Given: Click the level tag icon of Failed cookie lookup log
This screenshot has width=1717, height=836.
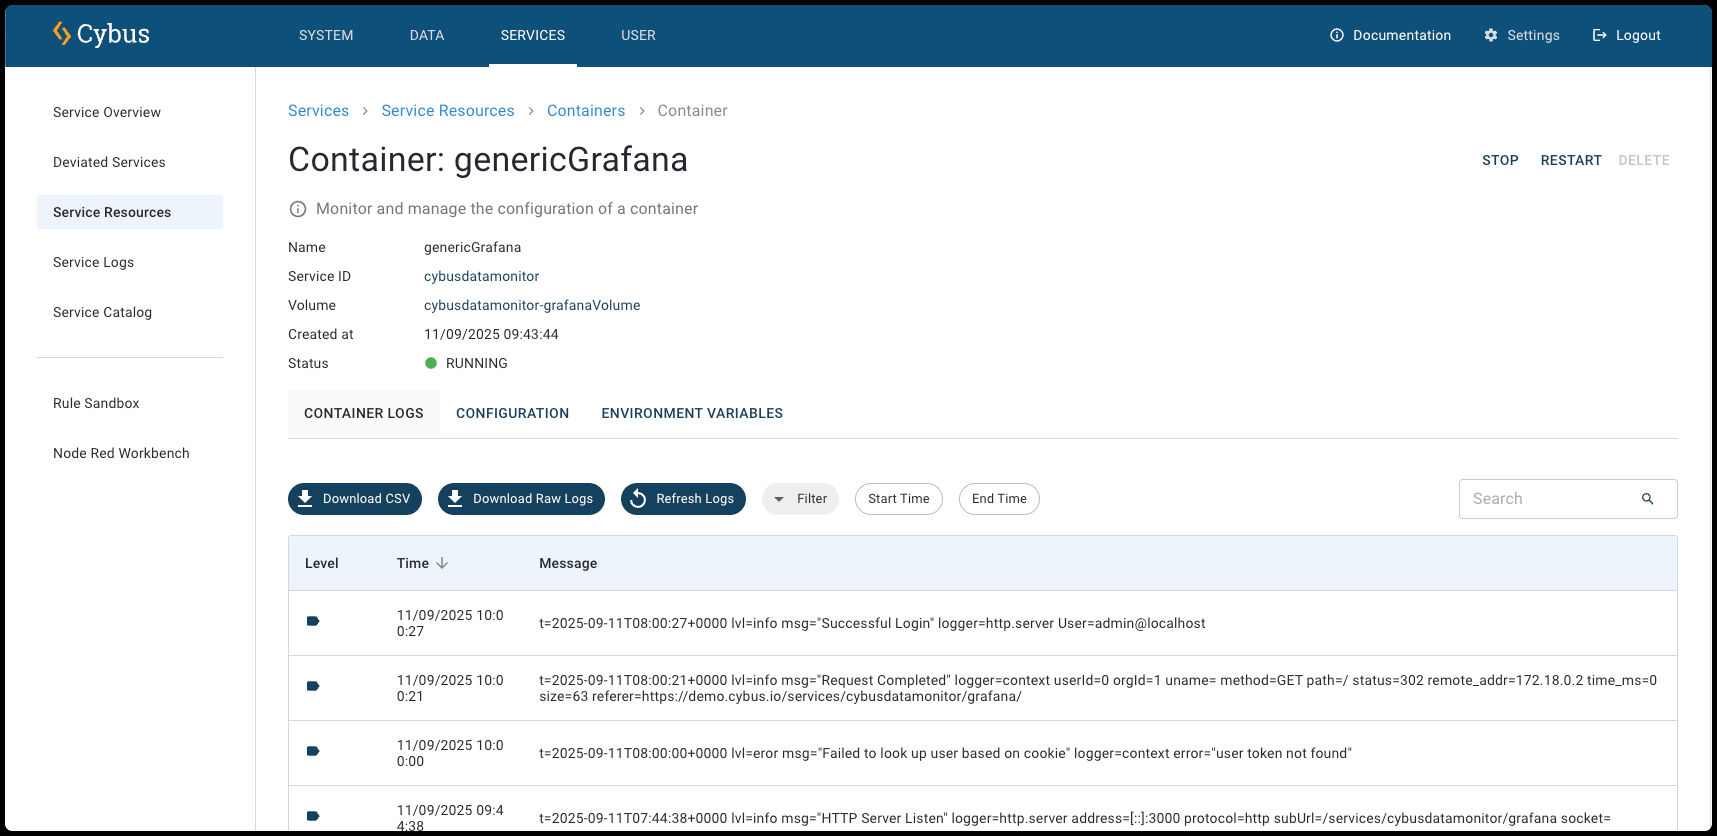Looking at the screenshot, I should [313, 752].
